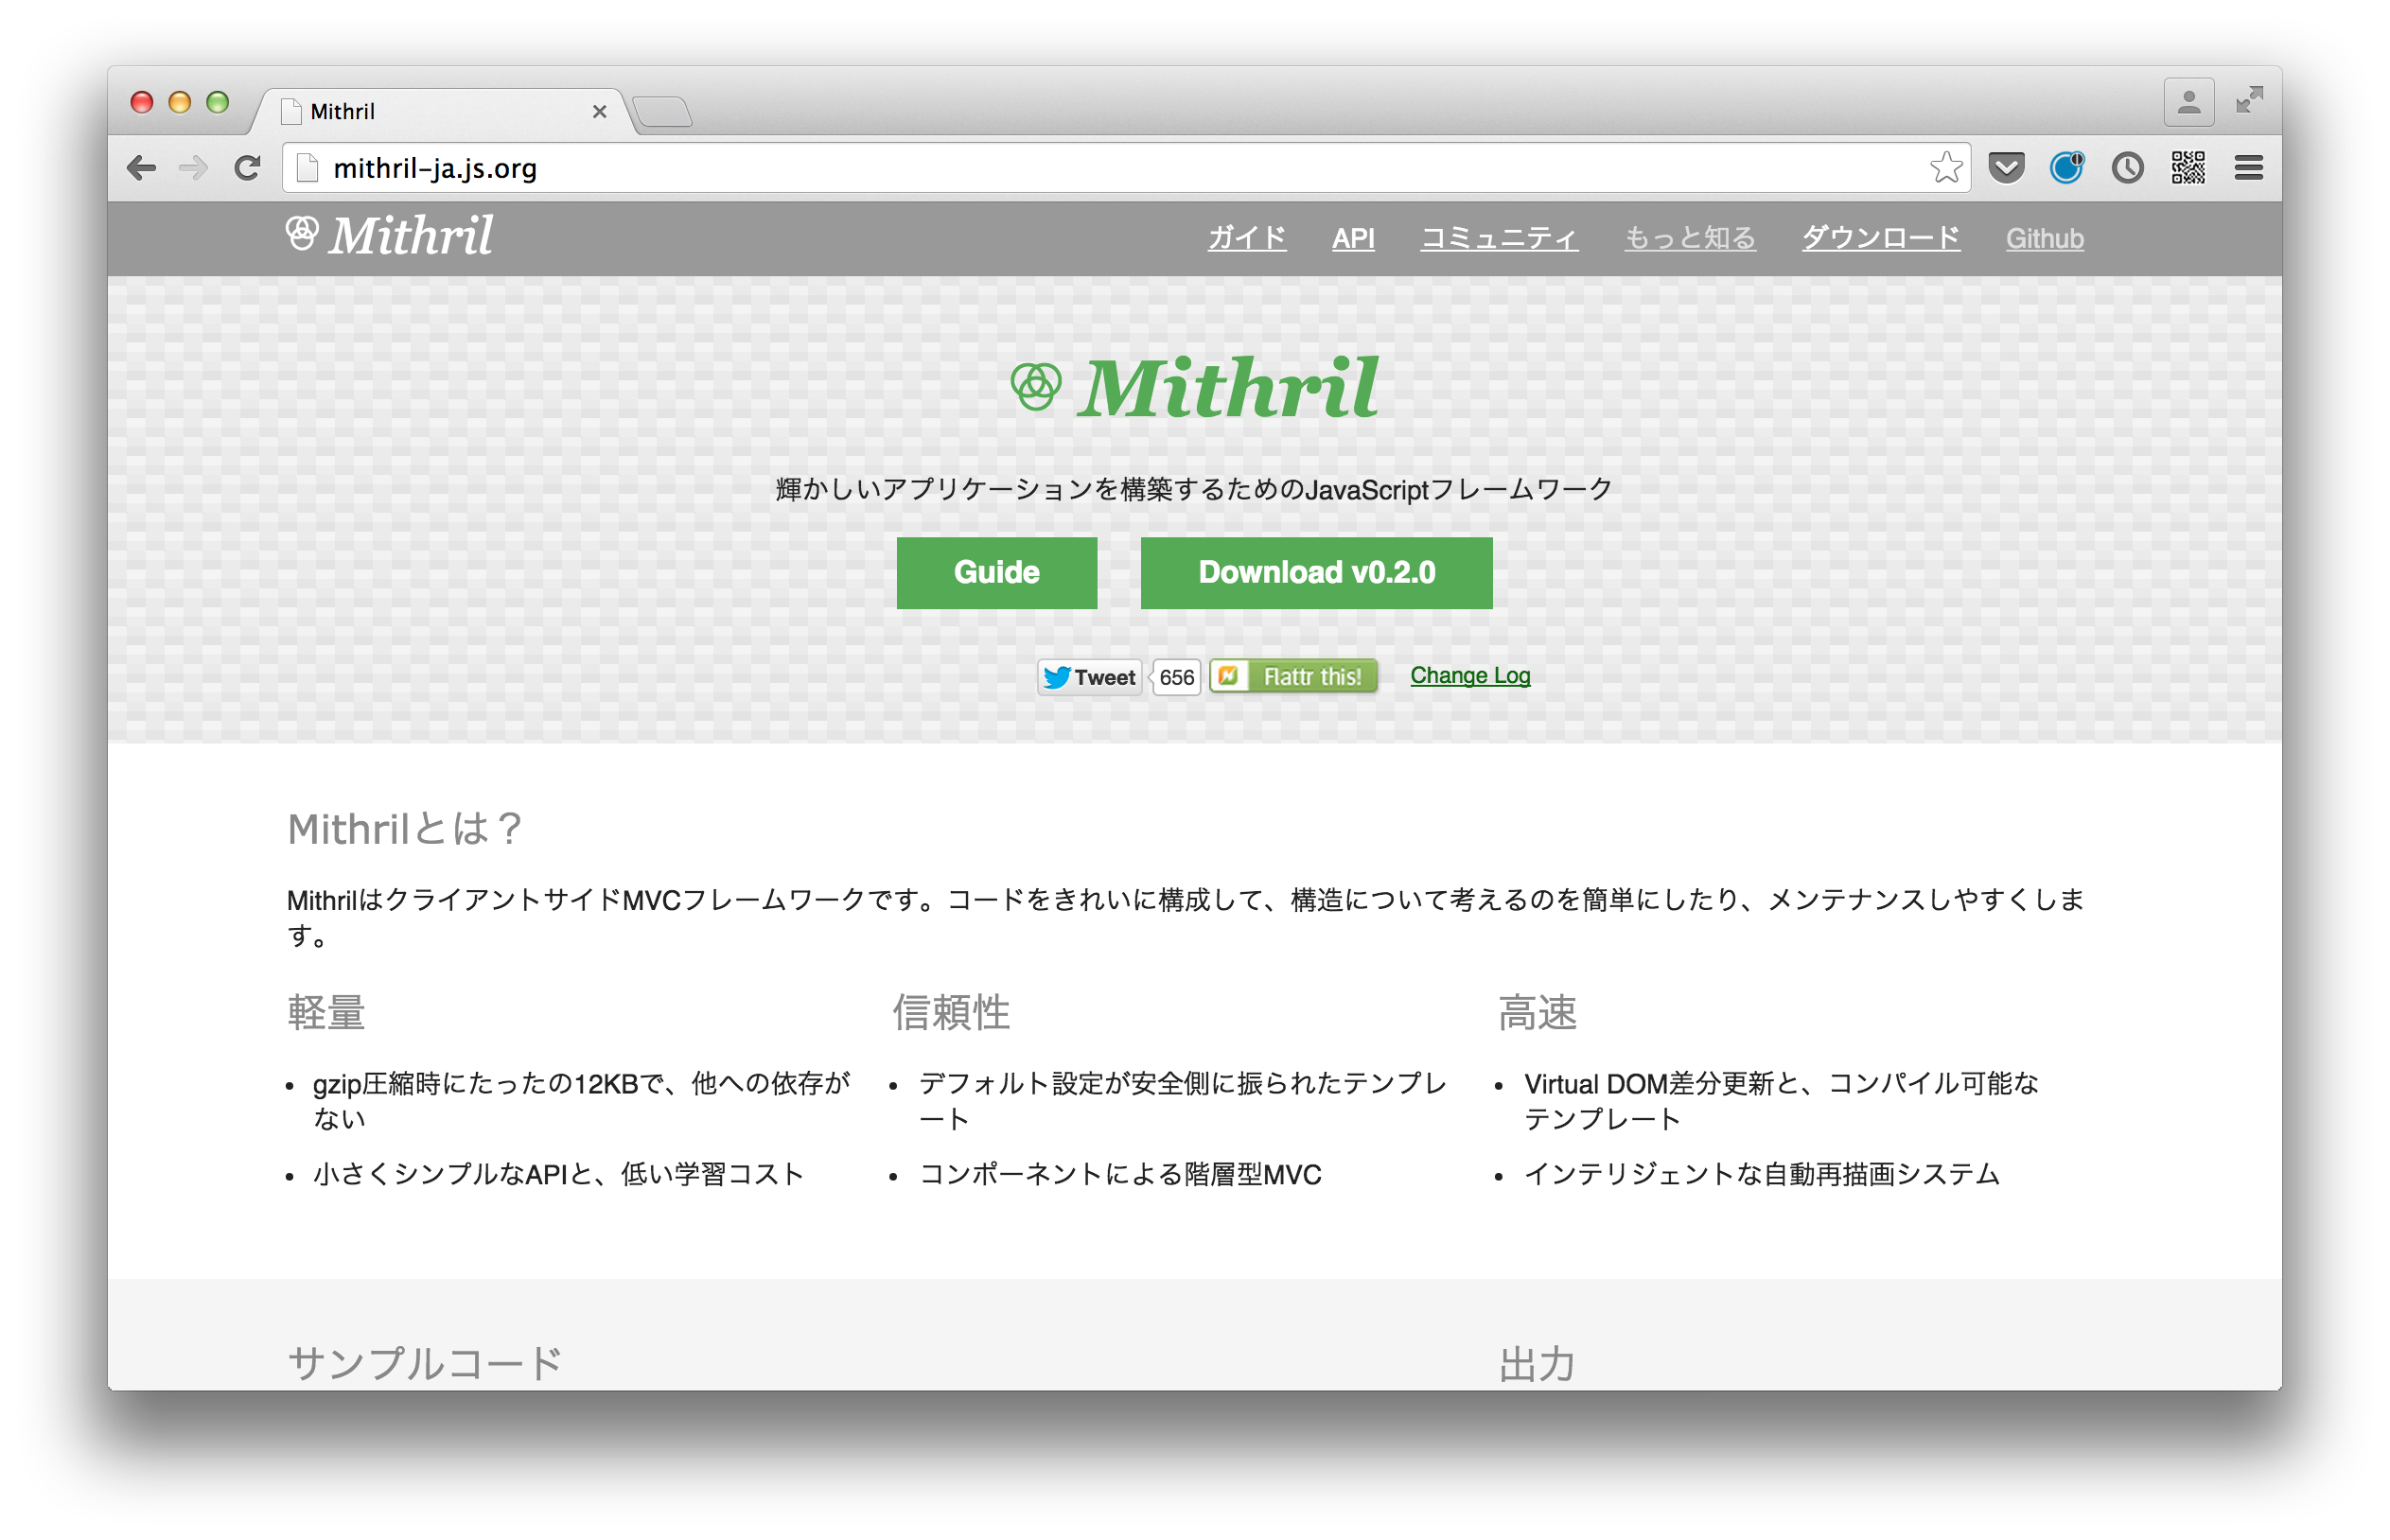The height and width of the screenshot is (1540, 2390).
Task: Click the Mithril logo in the navigation bar
Action: click(389, 236)
